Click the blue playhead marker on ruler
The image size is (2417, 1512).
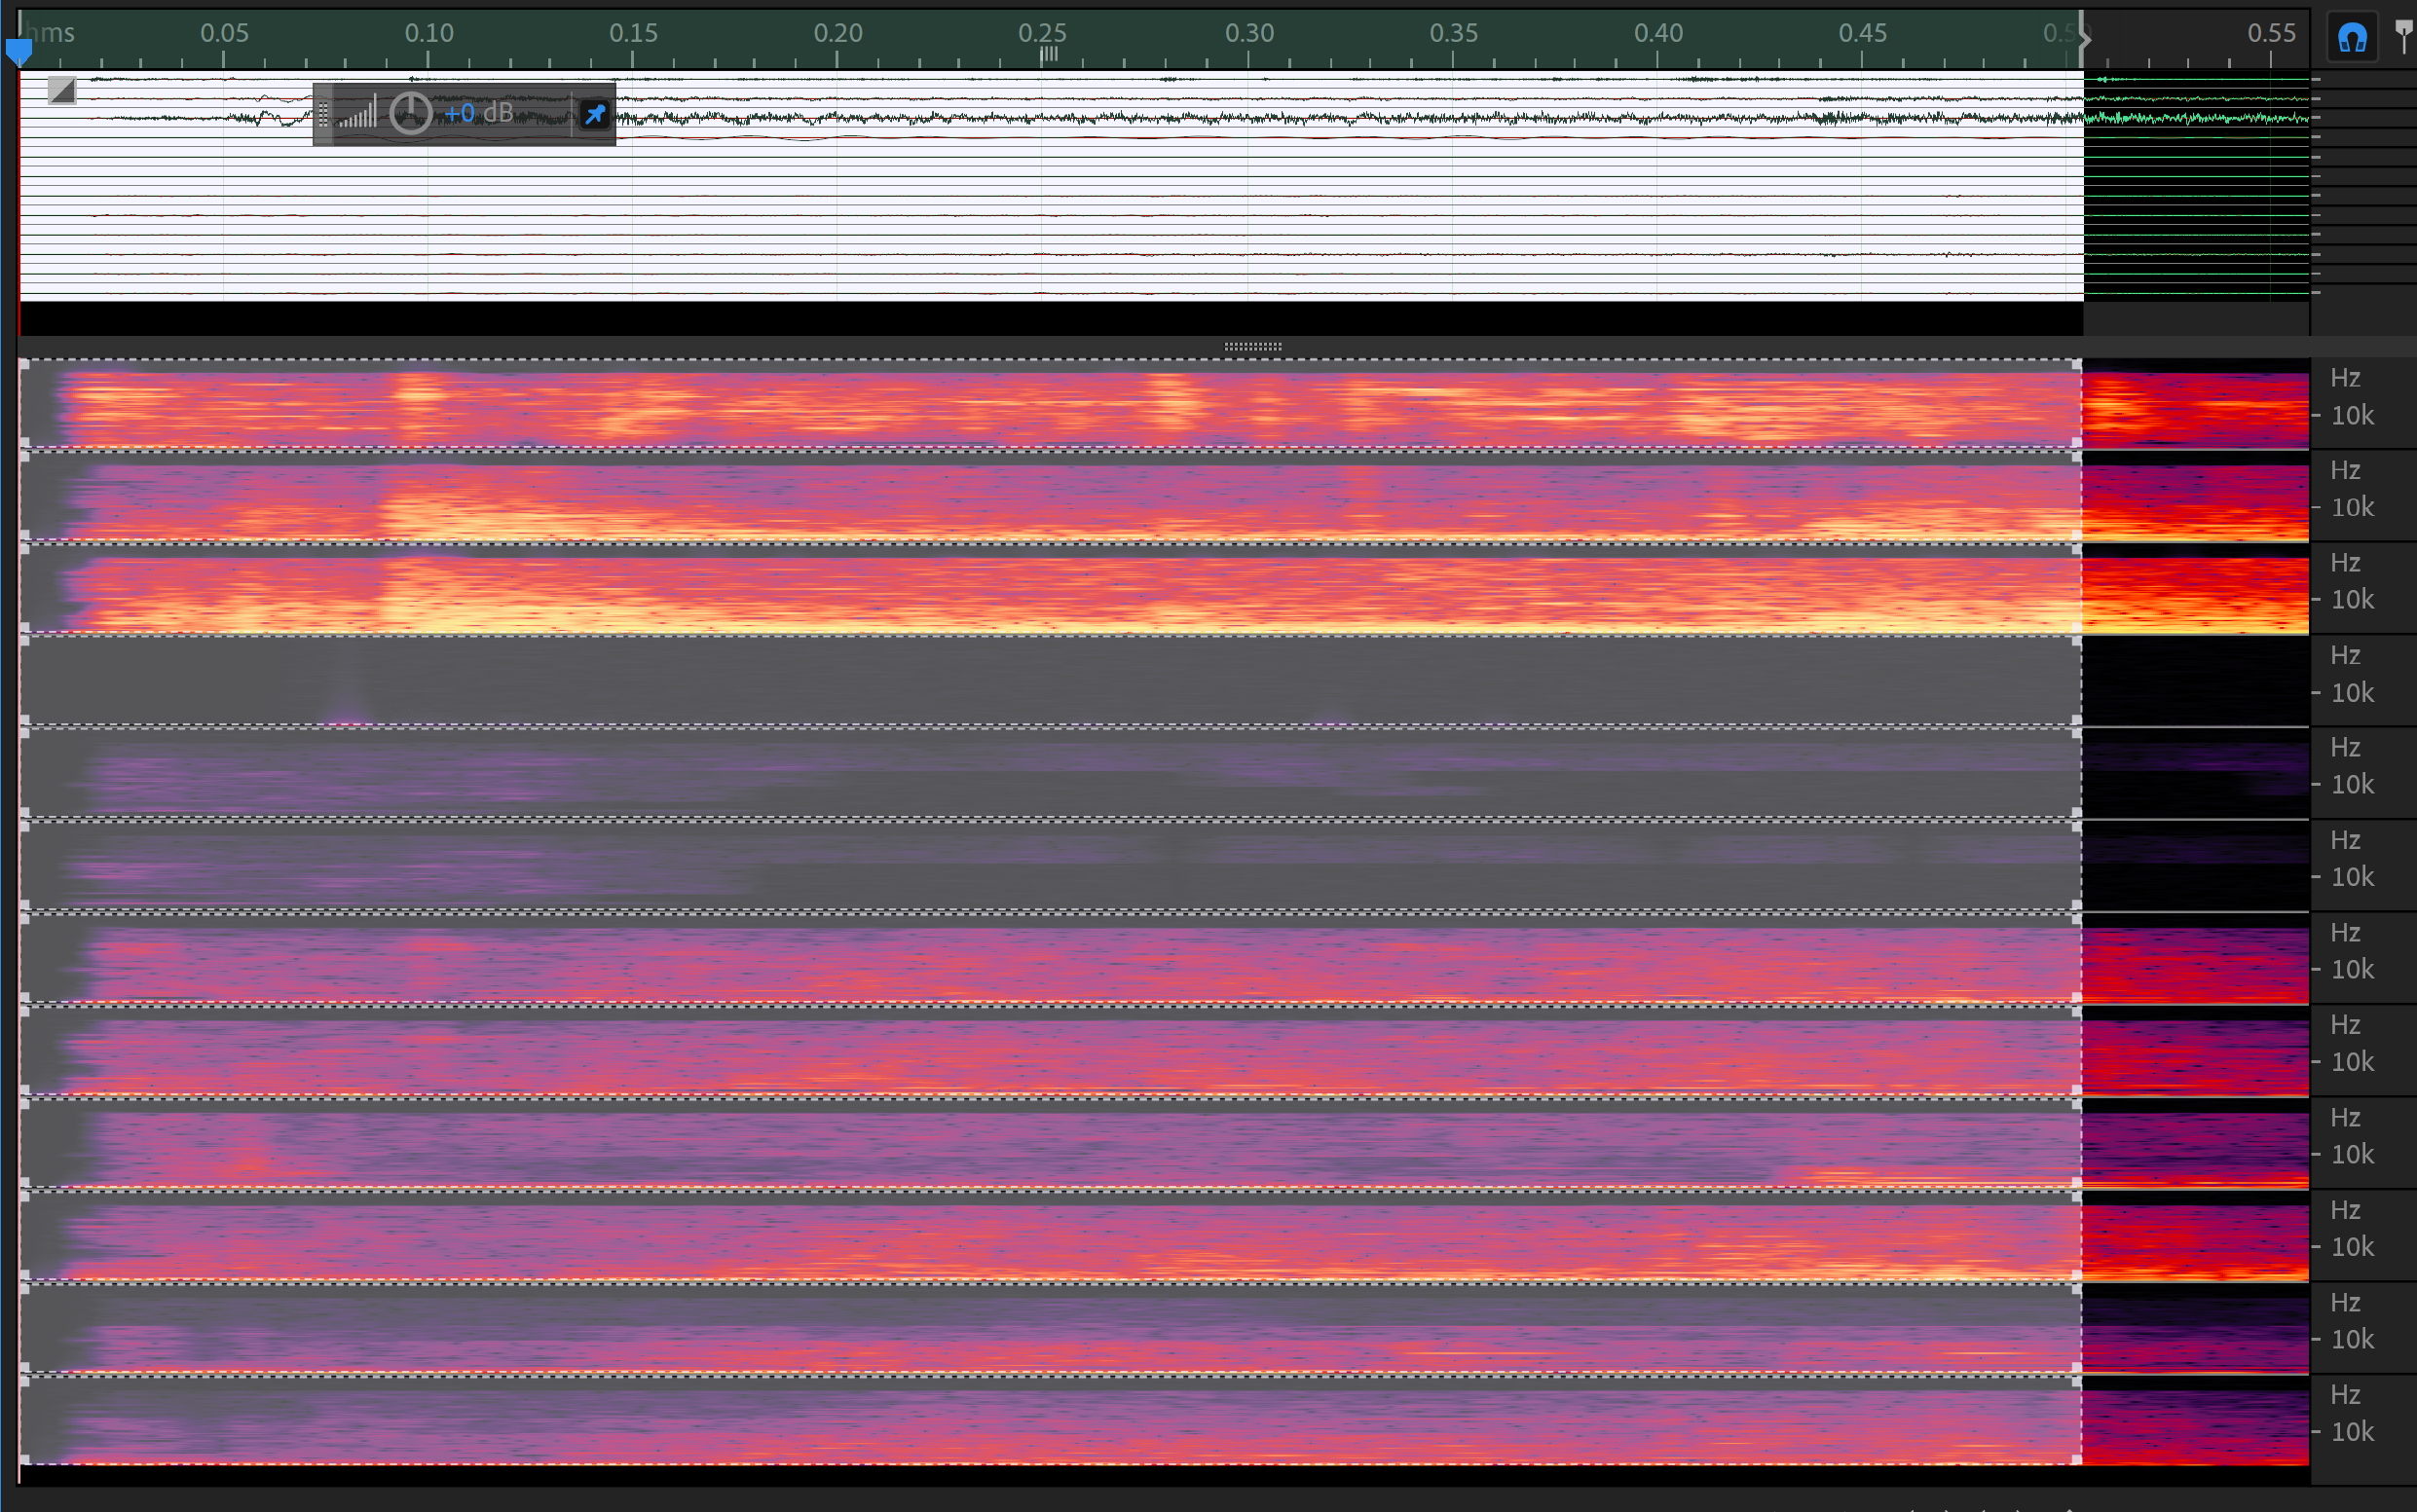(18, 50)
